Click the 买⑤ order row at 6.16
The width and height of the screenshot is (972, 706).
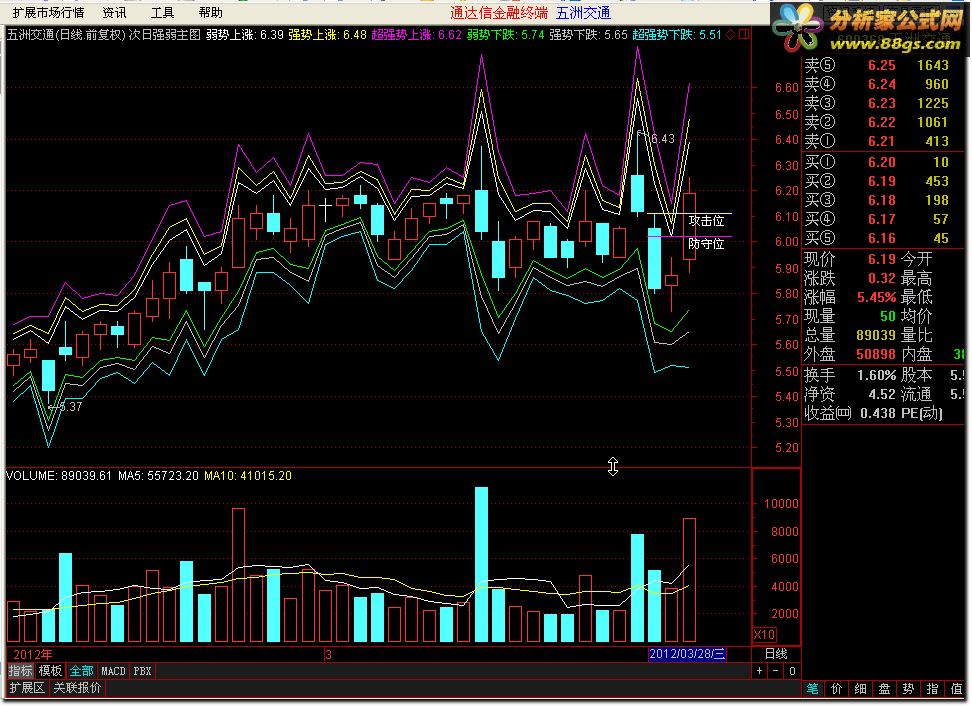point(877,238)
